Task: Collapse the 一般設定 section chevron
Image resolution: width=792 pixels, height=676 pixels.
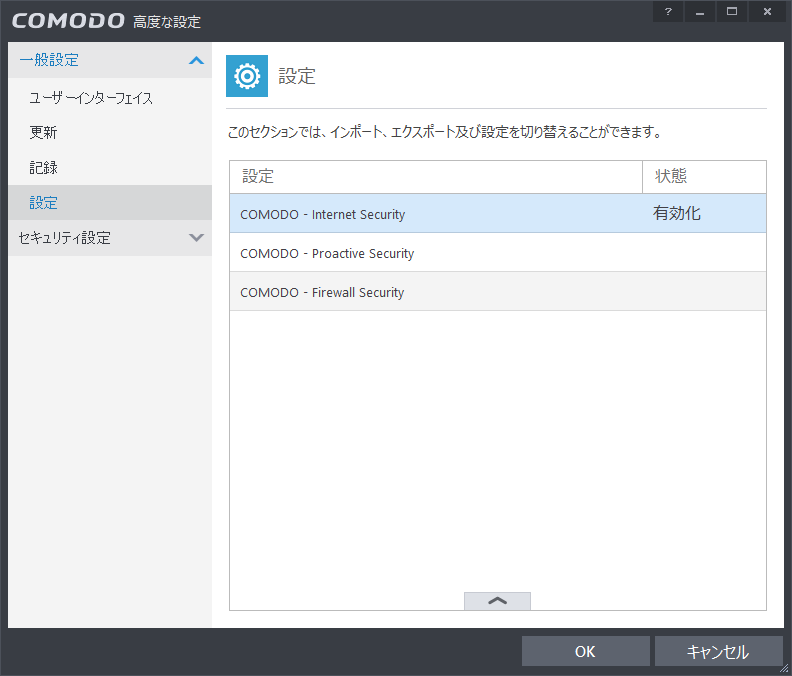Action: coord(196,61)
